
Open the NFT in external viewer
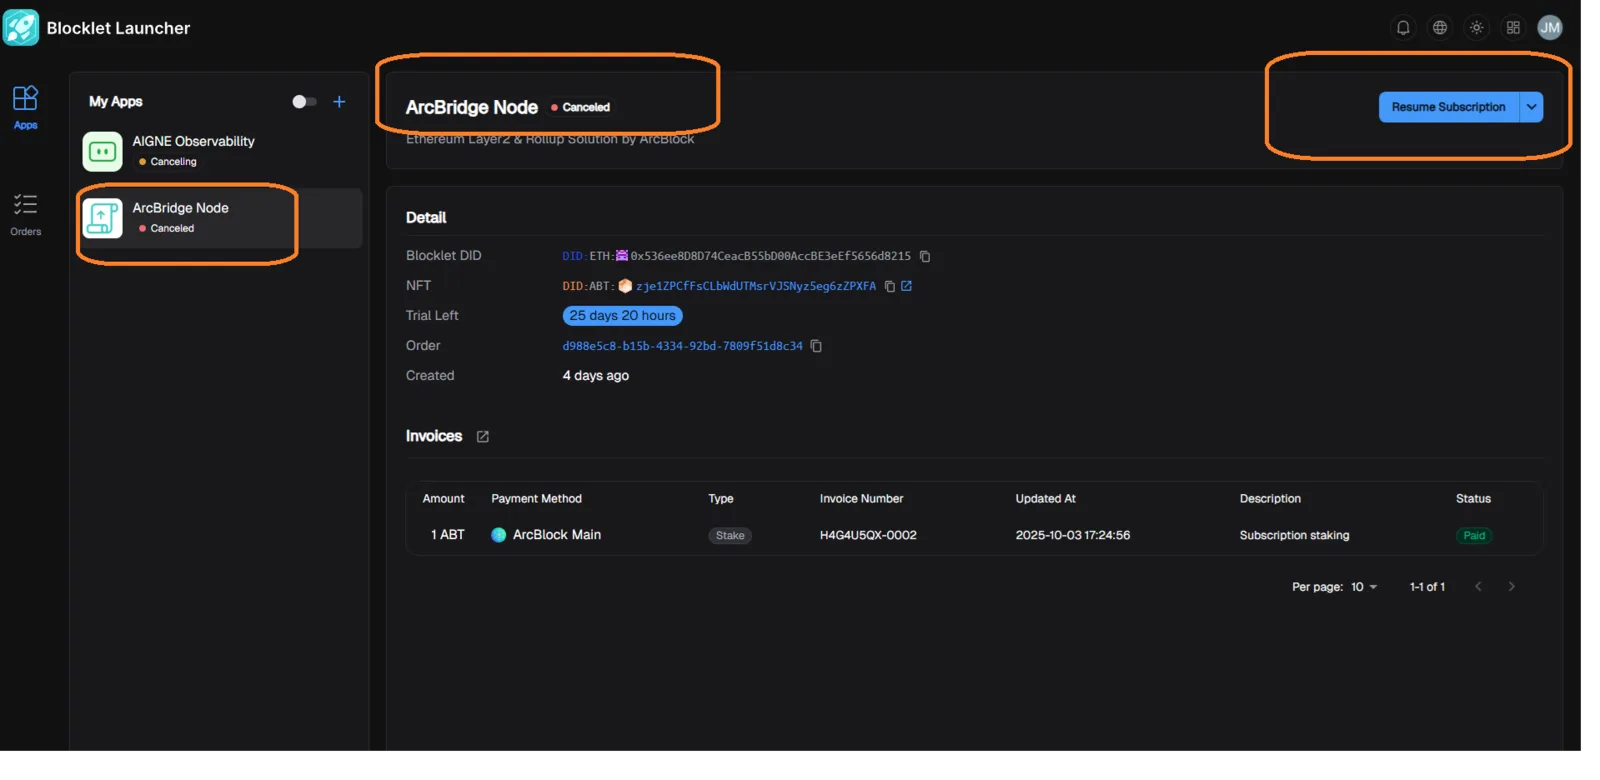tap(906, 286)
